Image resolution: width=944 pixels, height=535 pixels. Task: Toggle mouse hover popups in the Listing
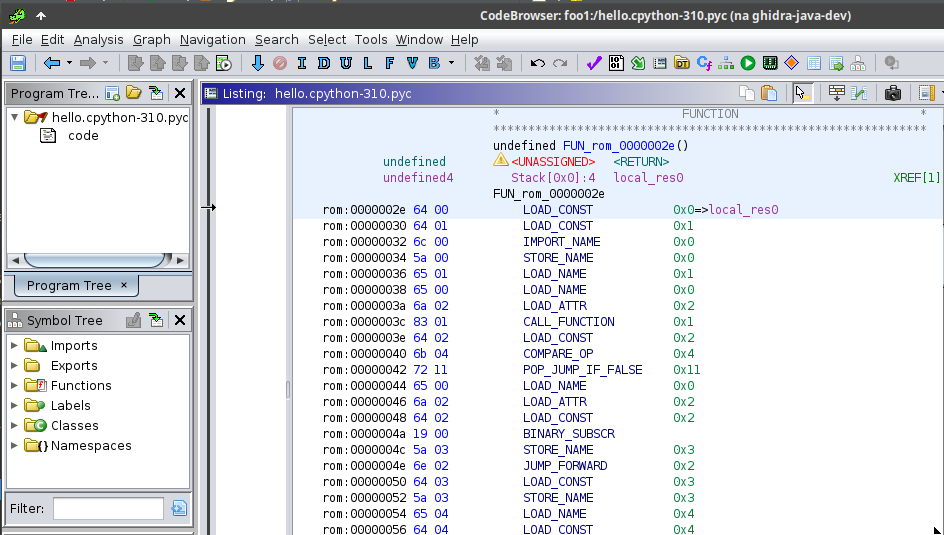coord(803,93)
